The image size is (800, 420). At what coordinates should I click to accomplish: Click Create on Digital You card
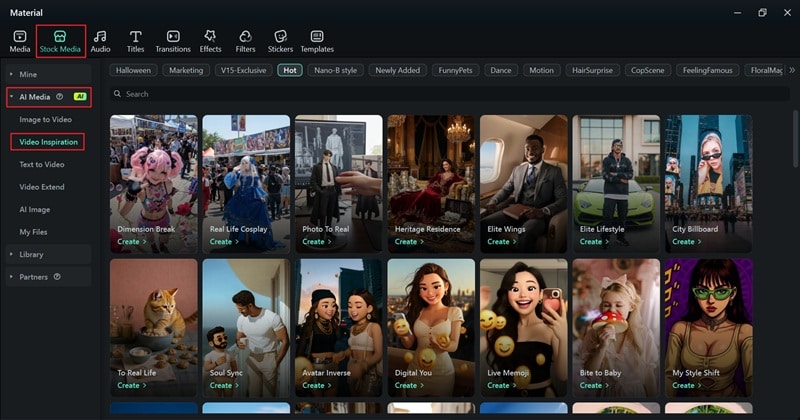409,385
